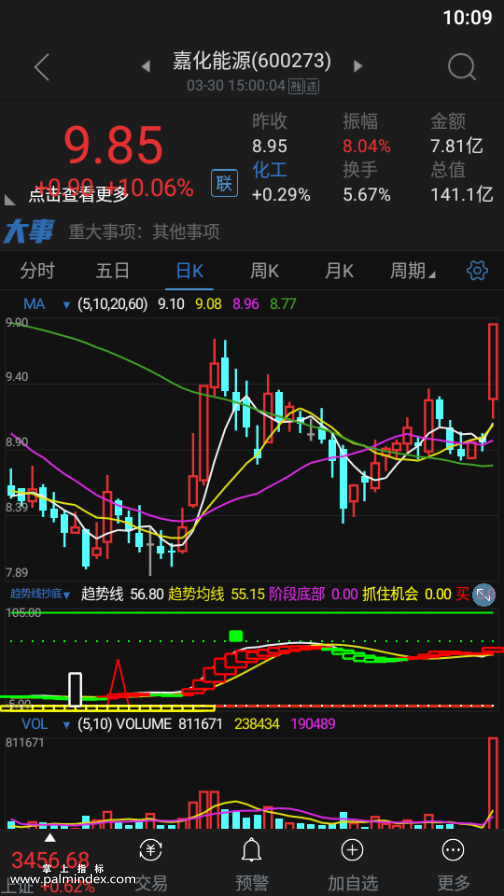Image resolution: width=504 pixels, height=896 pixels.
Task: Switch to 周K tab
Action: click(264, 271)
